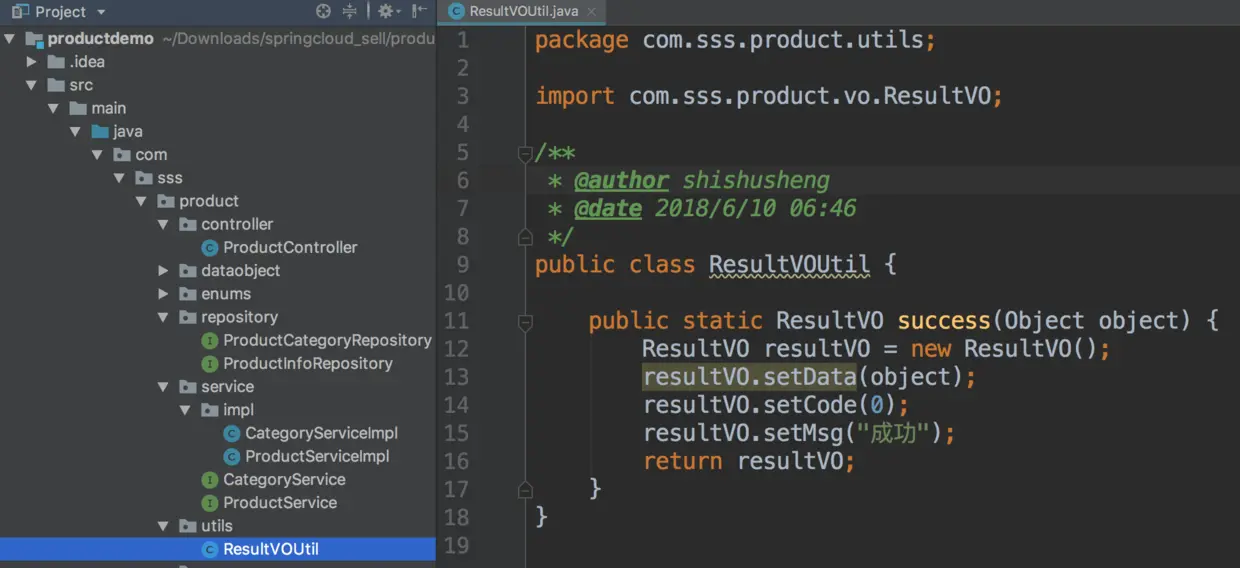Select CategoryServiceImpl class
Viewport: 1240px width, 568px height.
pyautogui.click(x=322, y=433)
